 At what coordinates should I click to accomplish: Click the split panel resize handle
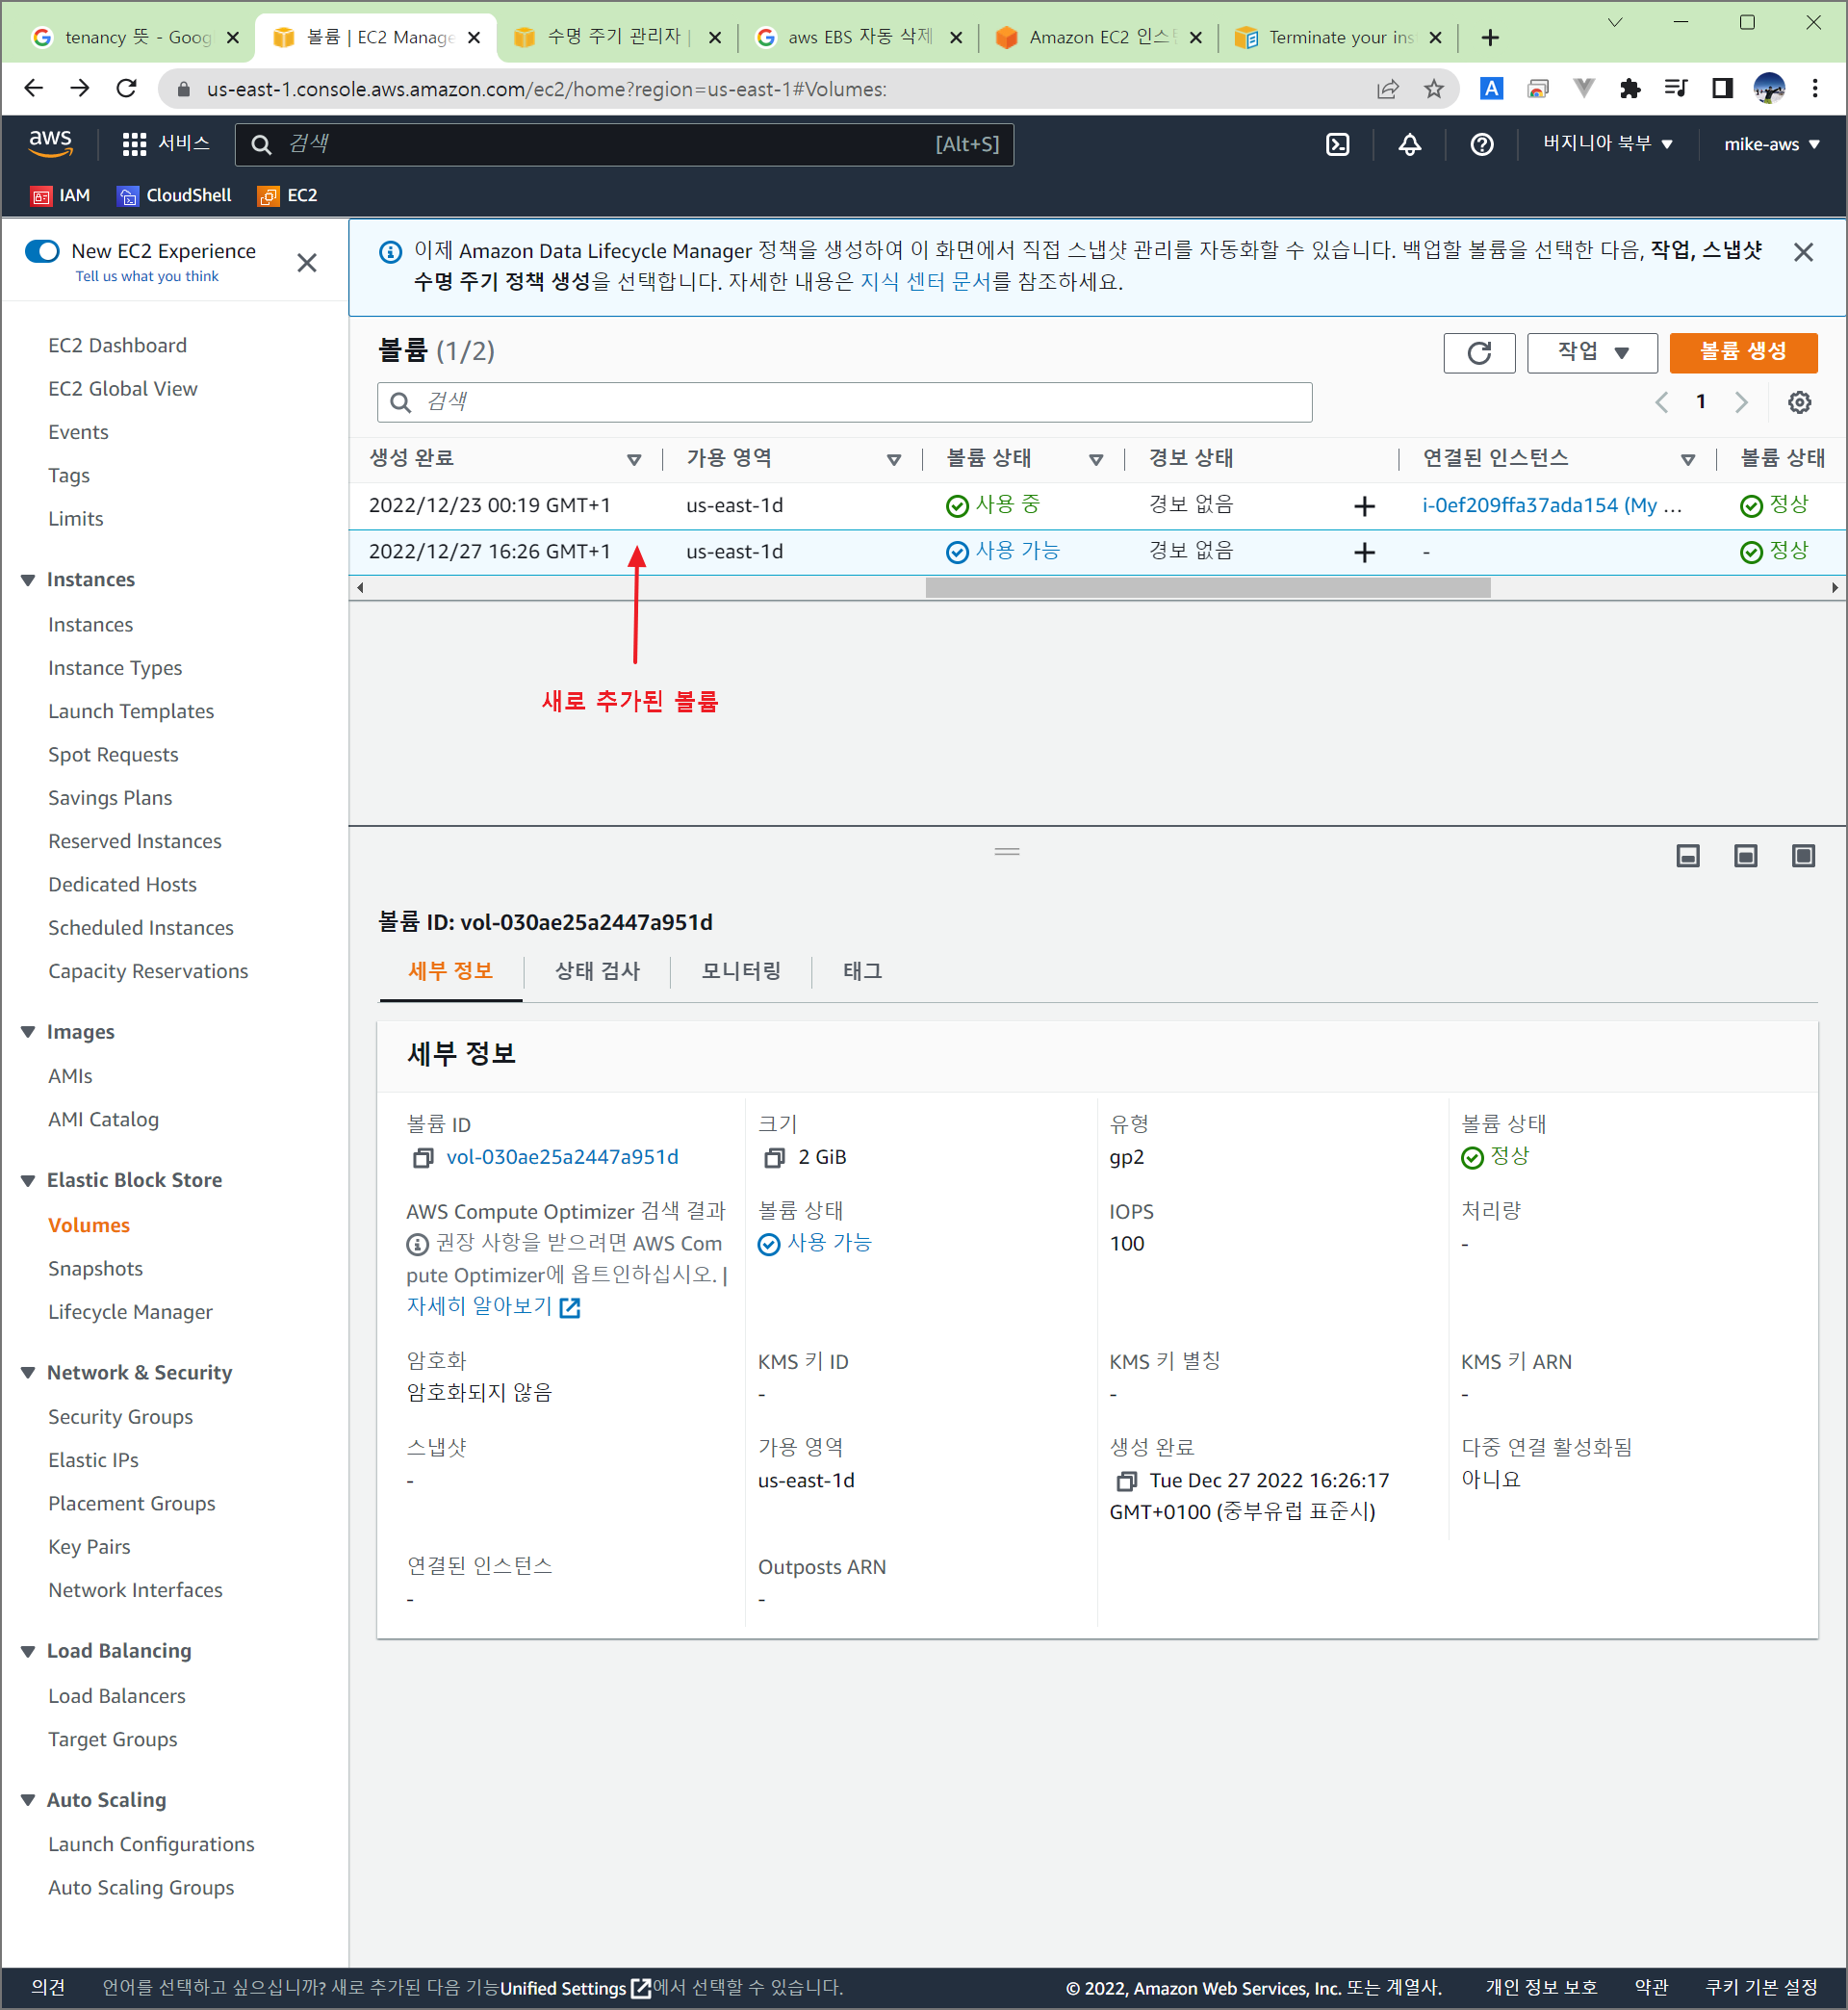point(1007,852)
